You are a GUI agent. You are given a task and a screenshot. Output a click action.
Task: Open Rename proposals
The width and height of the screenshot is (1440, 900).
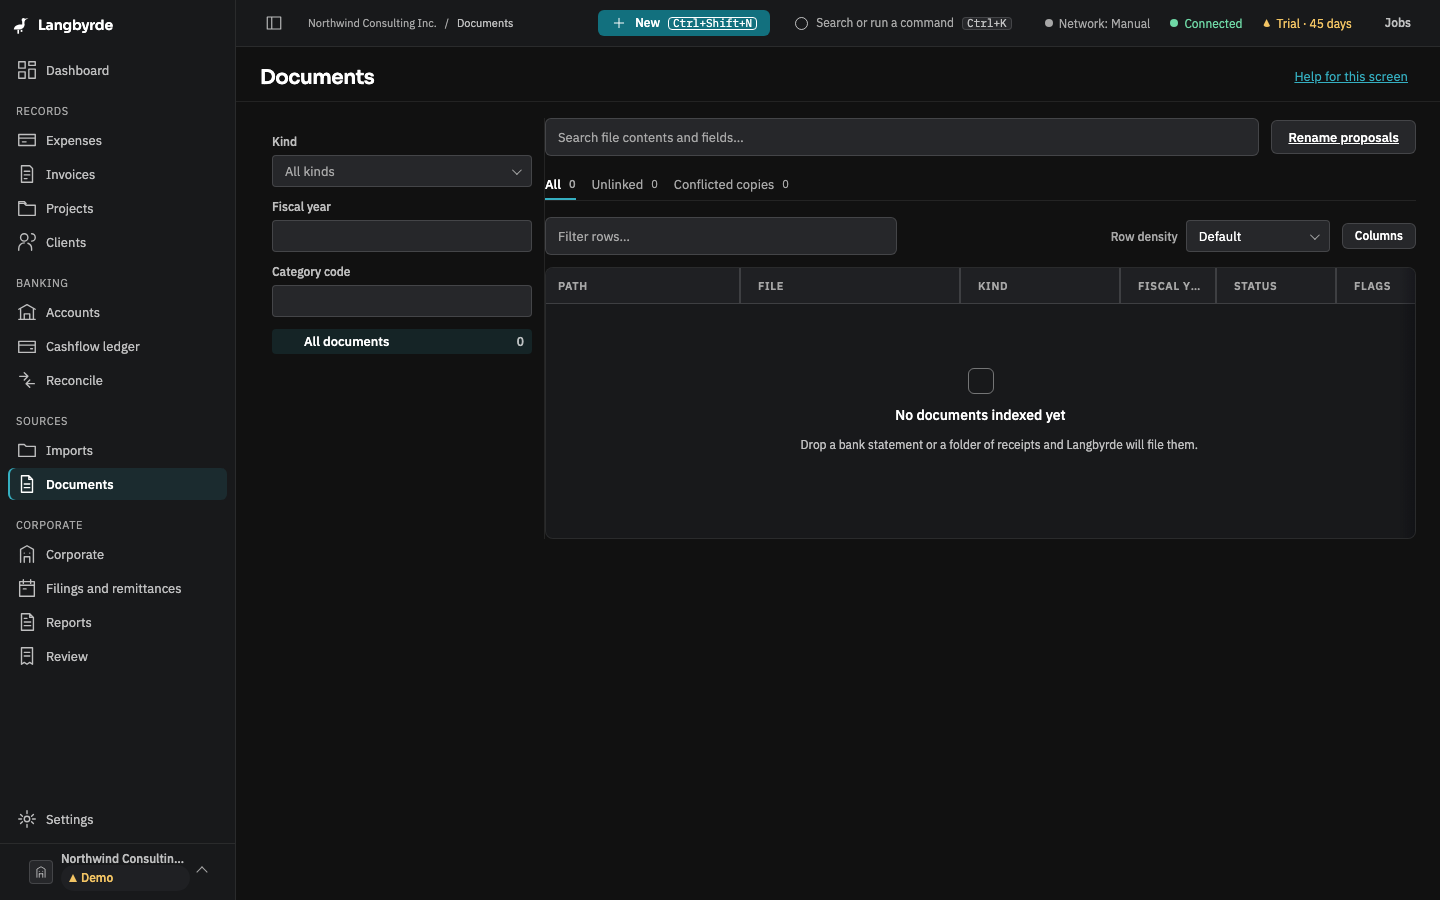pos(1343,137)
